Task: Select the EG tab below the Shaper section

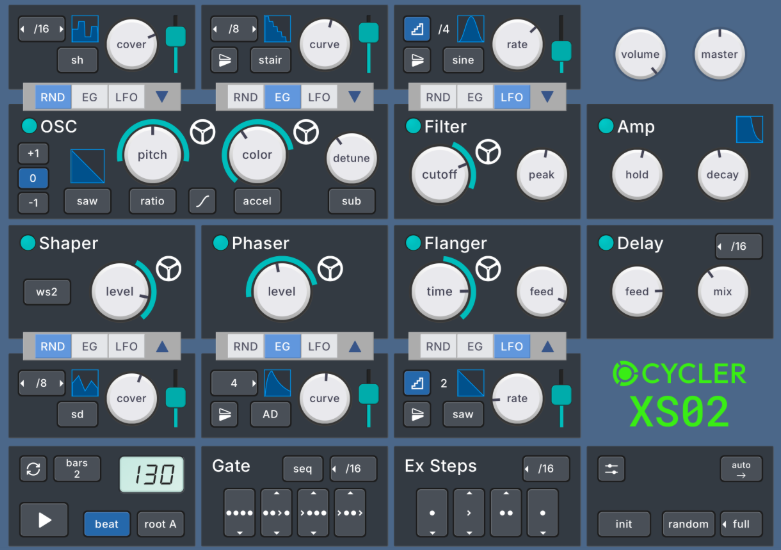Action: point(90,347)
